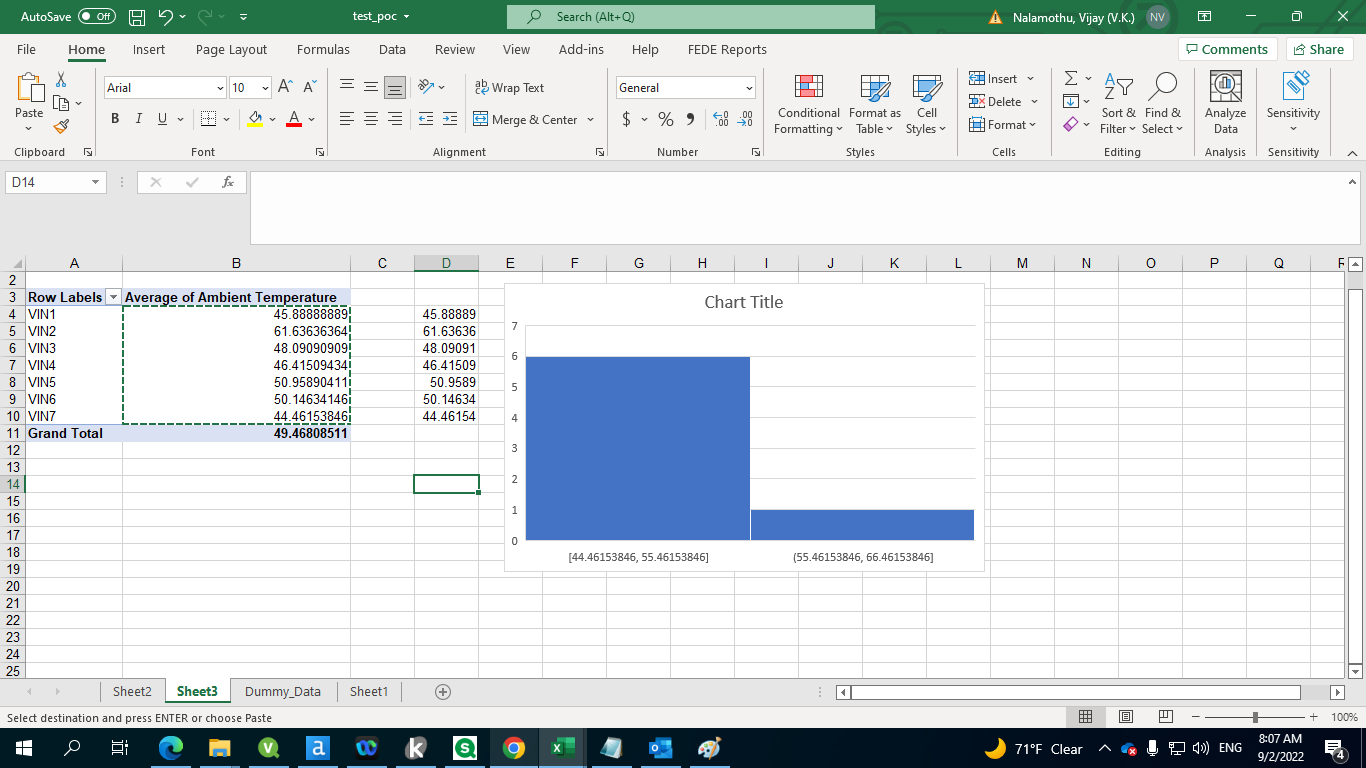Toggle italic formatting

(138, 118)
